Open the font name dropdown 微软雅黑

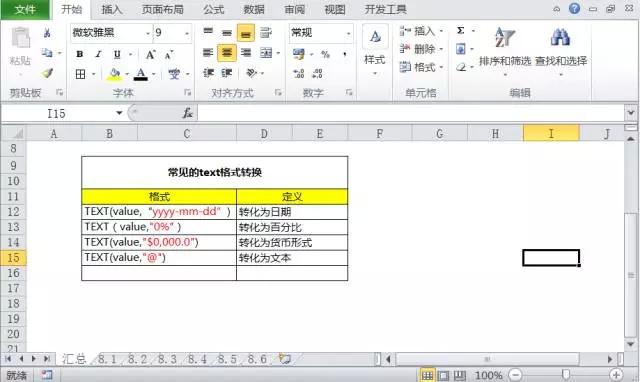[x=148, y=33]
